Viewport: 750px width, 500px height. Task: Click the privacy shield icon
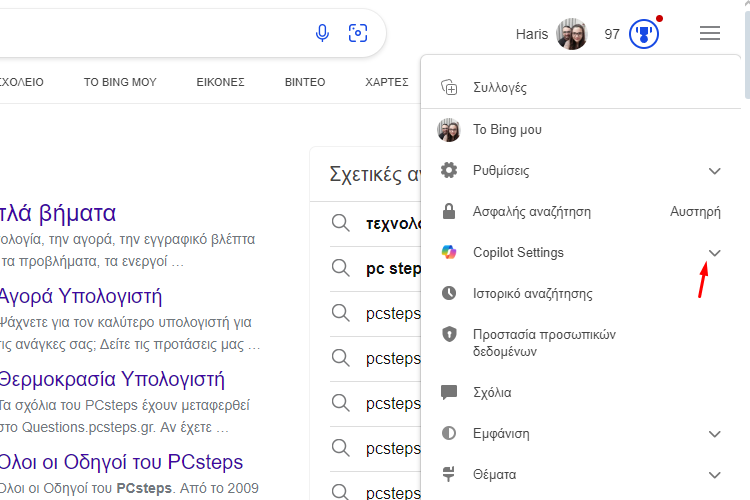pos(449,334)
